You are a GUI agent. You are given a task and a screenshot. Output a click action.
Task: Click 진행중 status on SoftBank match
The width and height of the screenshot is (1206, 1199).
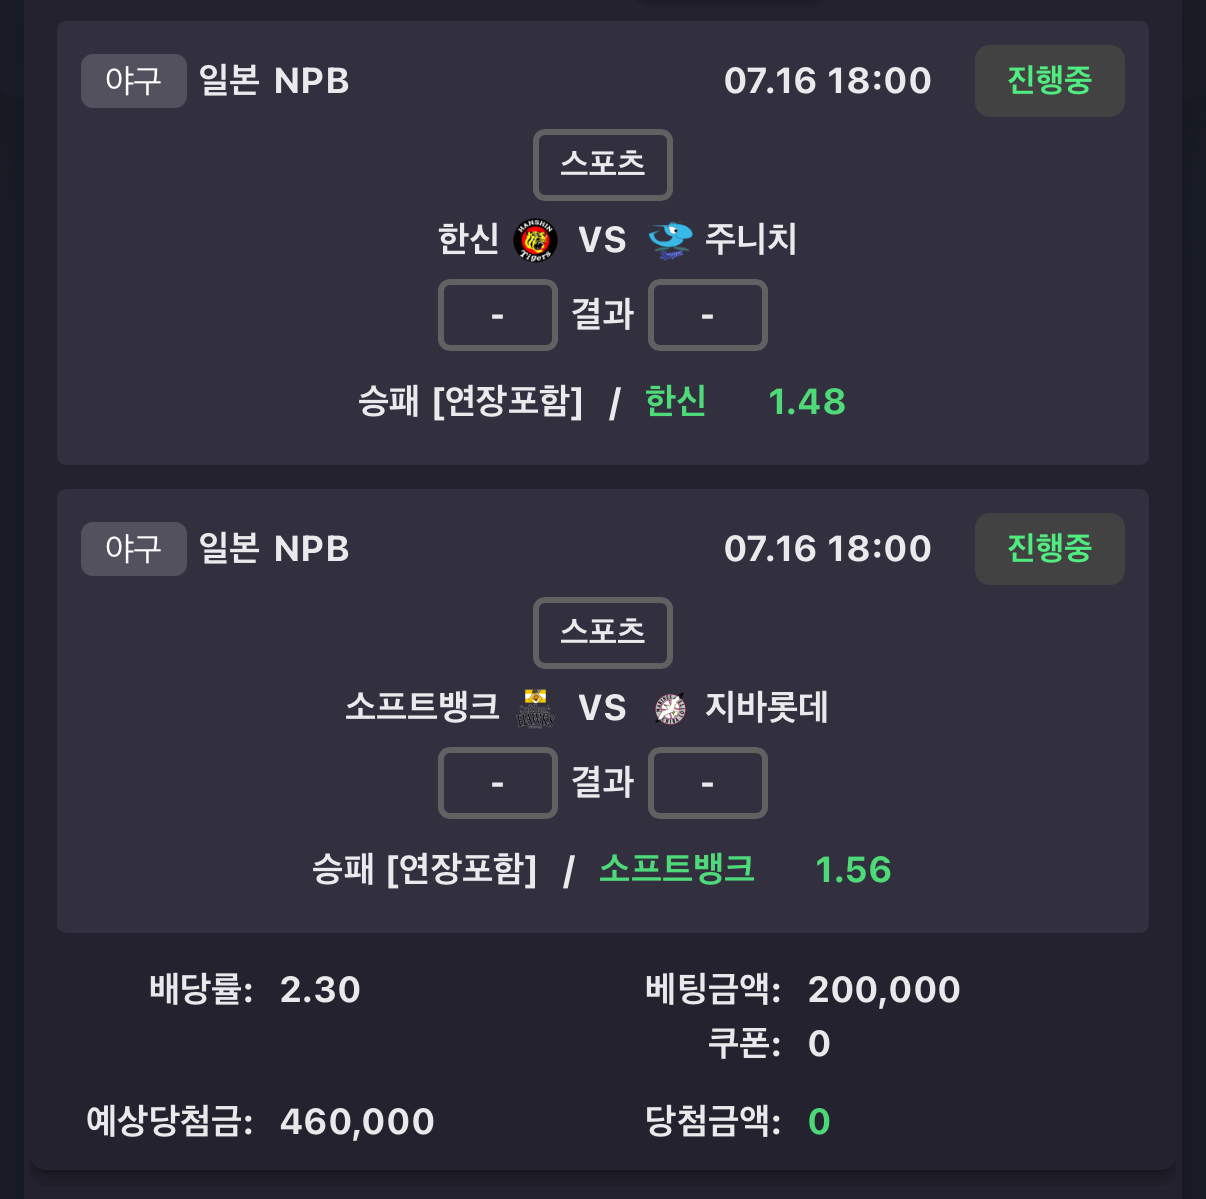coord(1050,549)
